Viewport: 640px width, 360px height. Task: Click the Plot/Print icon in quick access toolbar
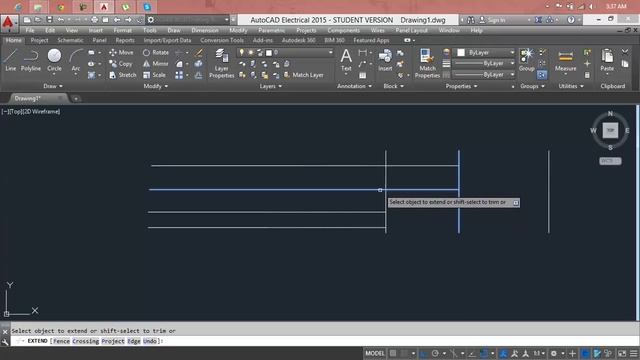94,20
